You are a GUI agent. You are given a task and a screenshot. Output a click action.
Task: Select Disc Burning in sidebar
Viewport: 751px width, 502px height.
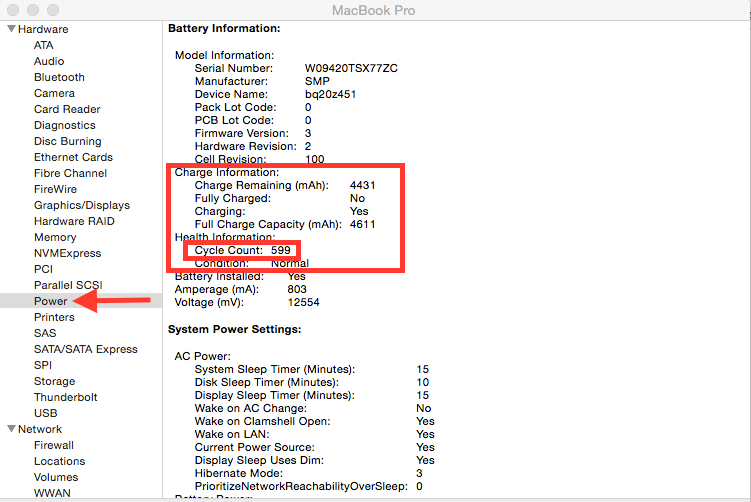click(x=68, y=141)
